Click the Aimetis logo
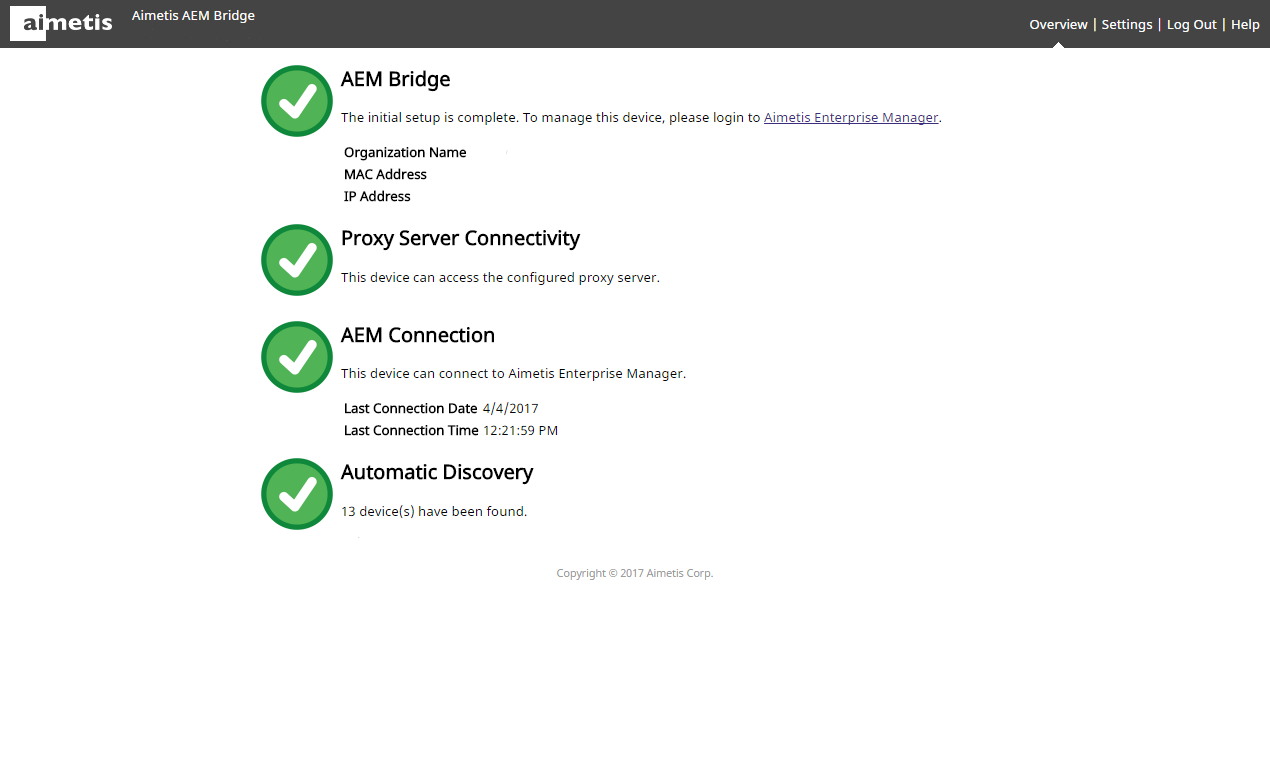 (62, 22)
